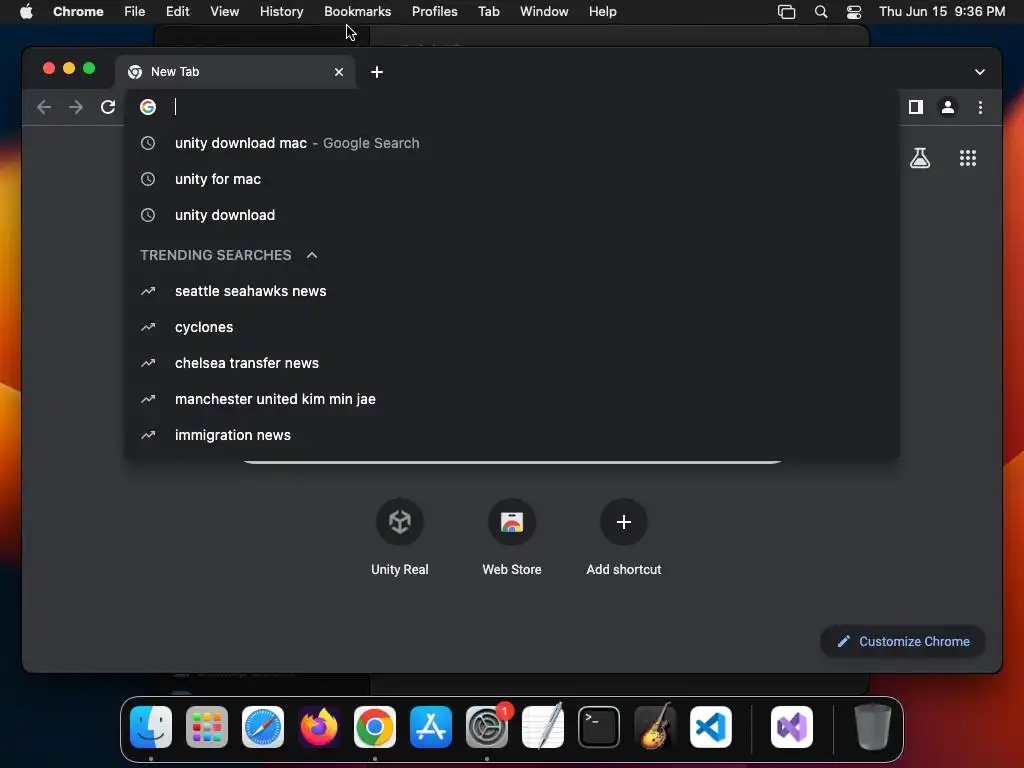
Task: Click the Search Labs flask icon
Action: (920, 157)
